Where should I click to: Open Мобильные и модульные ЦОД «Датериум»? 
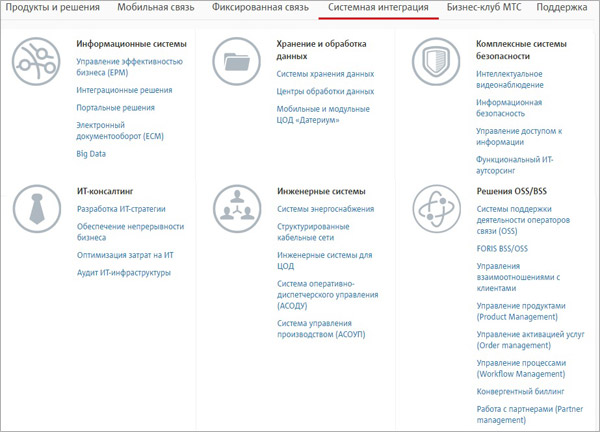point(323,114)
